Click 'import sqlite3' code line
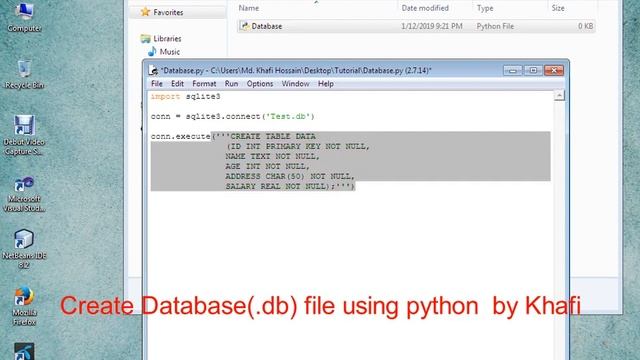Screen dimensions: 640x360 pyautogui.click(x=185, y=96)
